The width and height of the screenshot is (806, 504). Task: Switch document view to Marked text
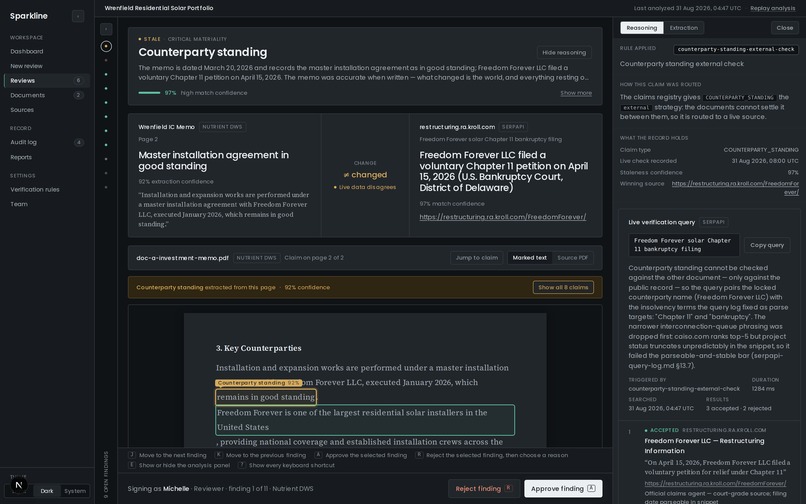coord(529,258)
